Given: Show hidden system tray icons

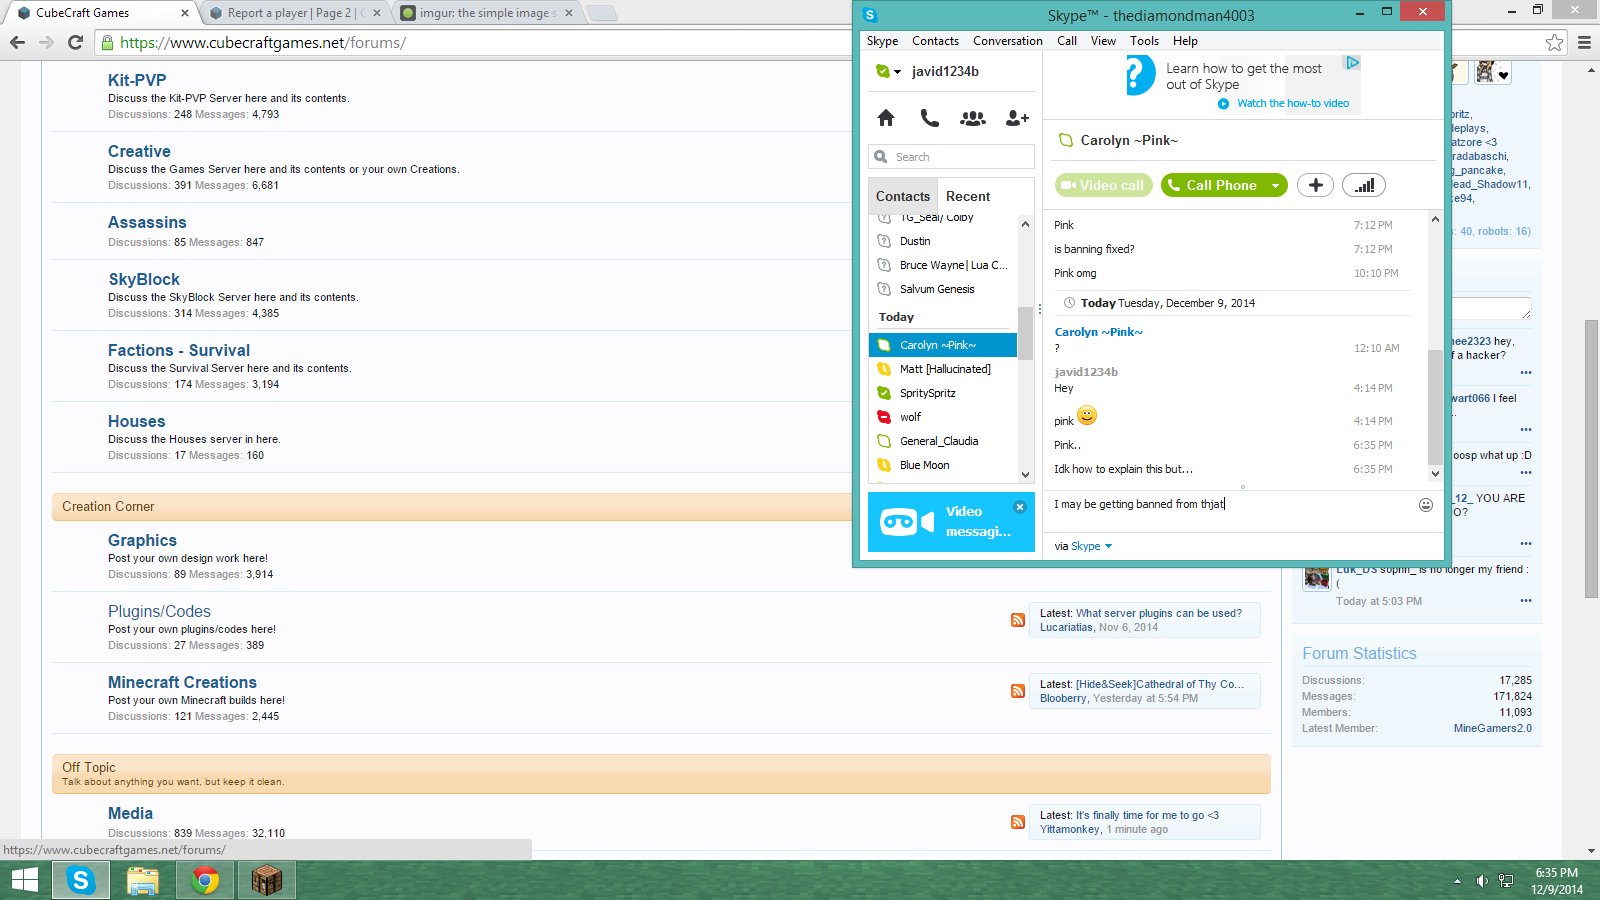Looking at the screenshot, I should click(x=1457, y=881).
